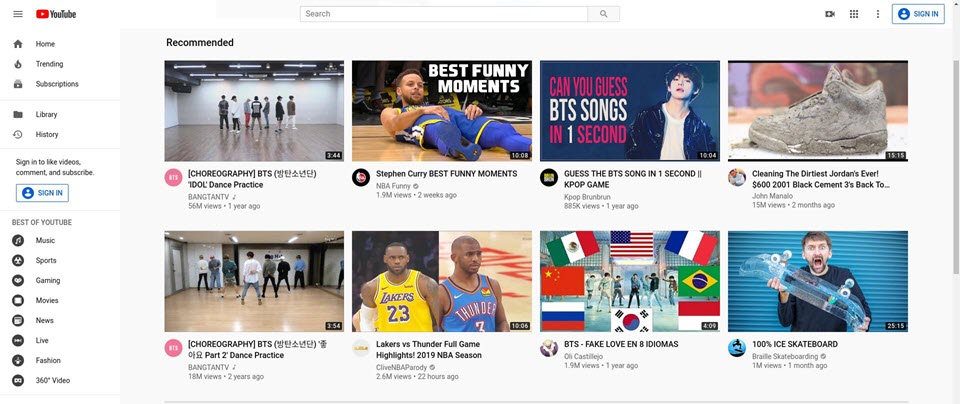The height and width of the screenshot is (404, 960).
Task: Click '2.6M views • 22 hours ago' text
Action: 417,376
